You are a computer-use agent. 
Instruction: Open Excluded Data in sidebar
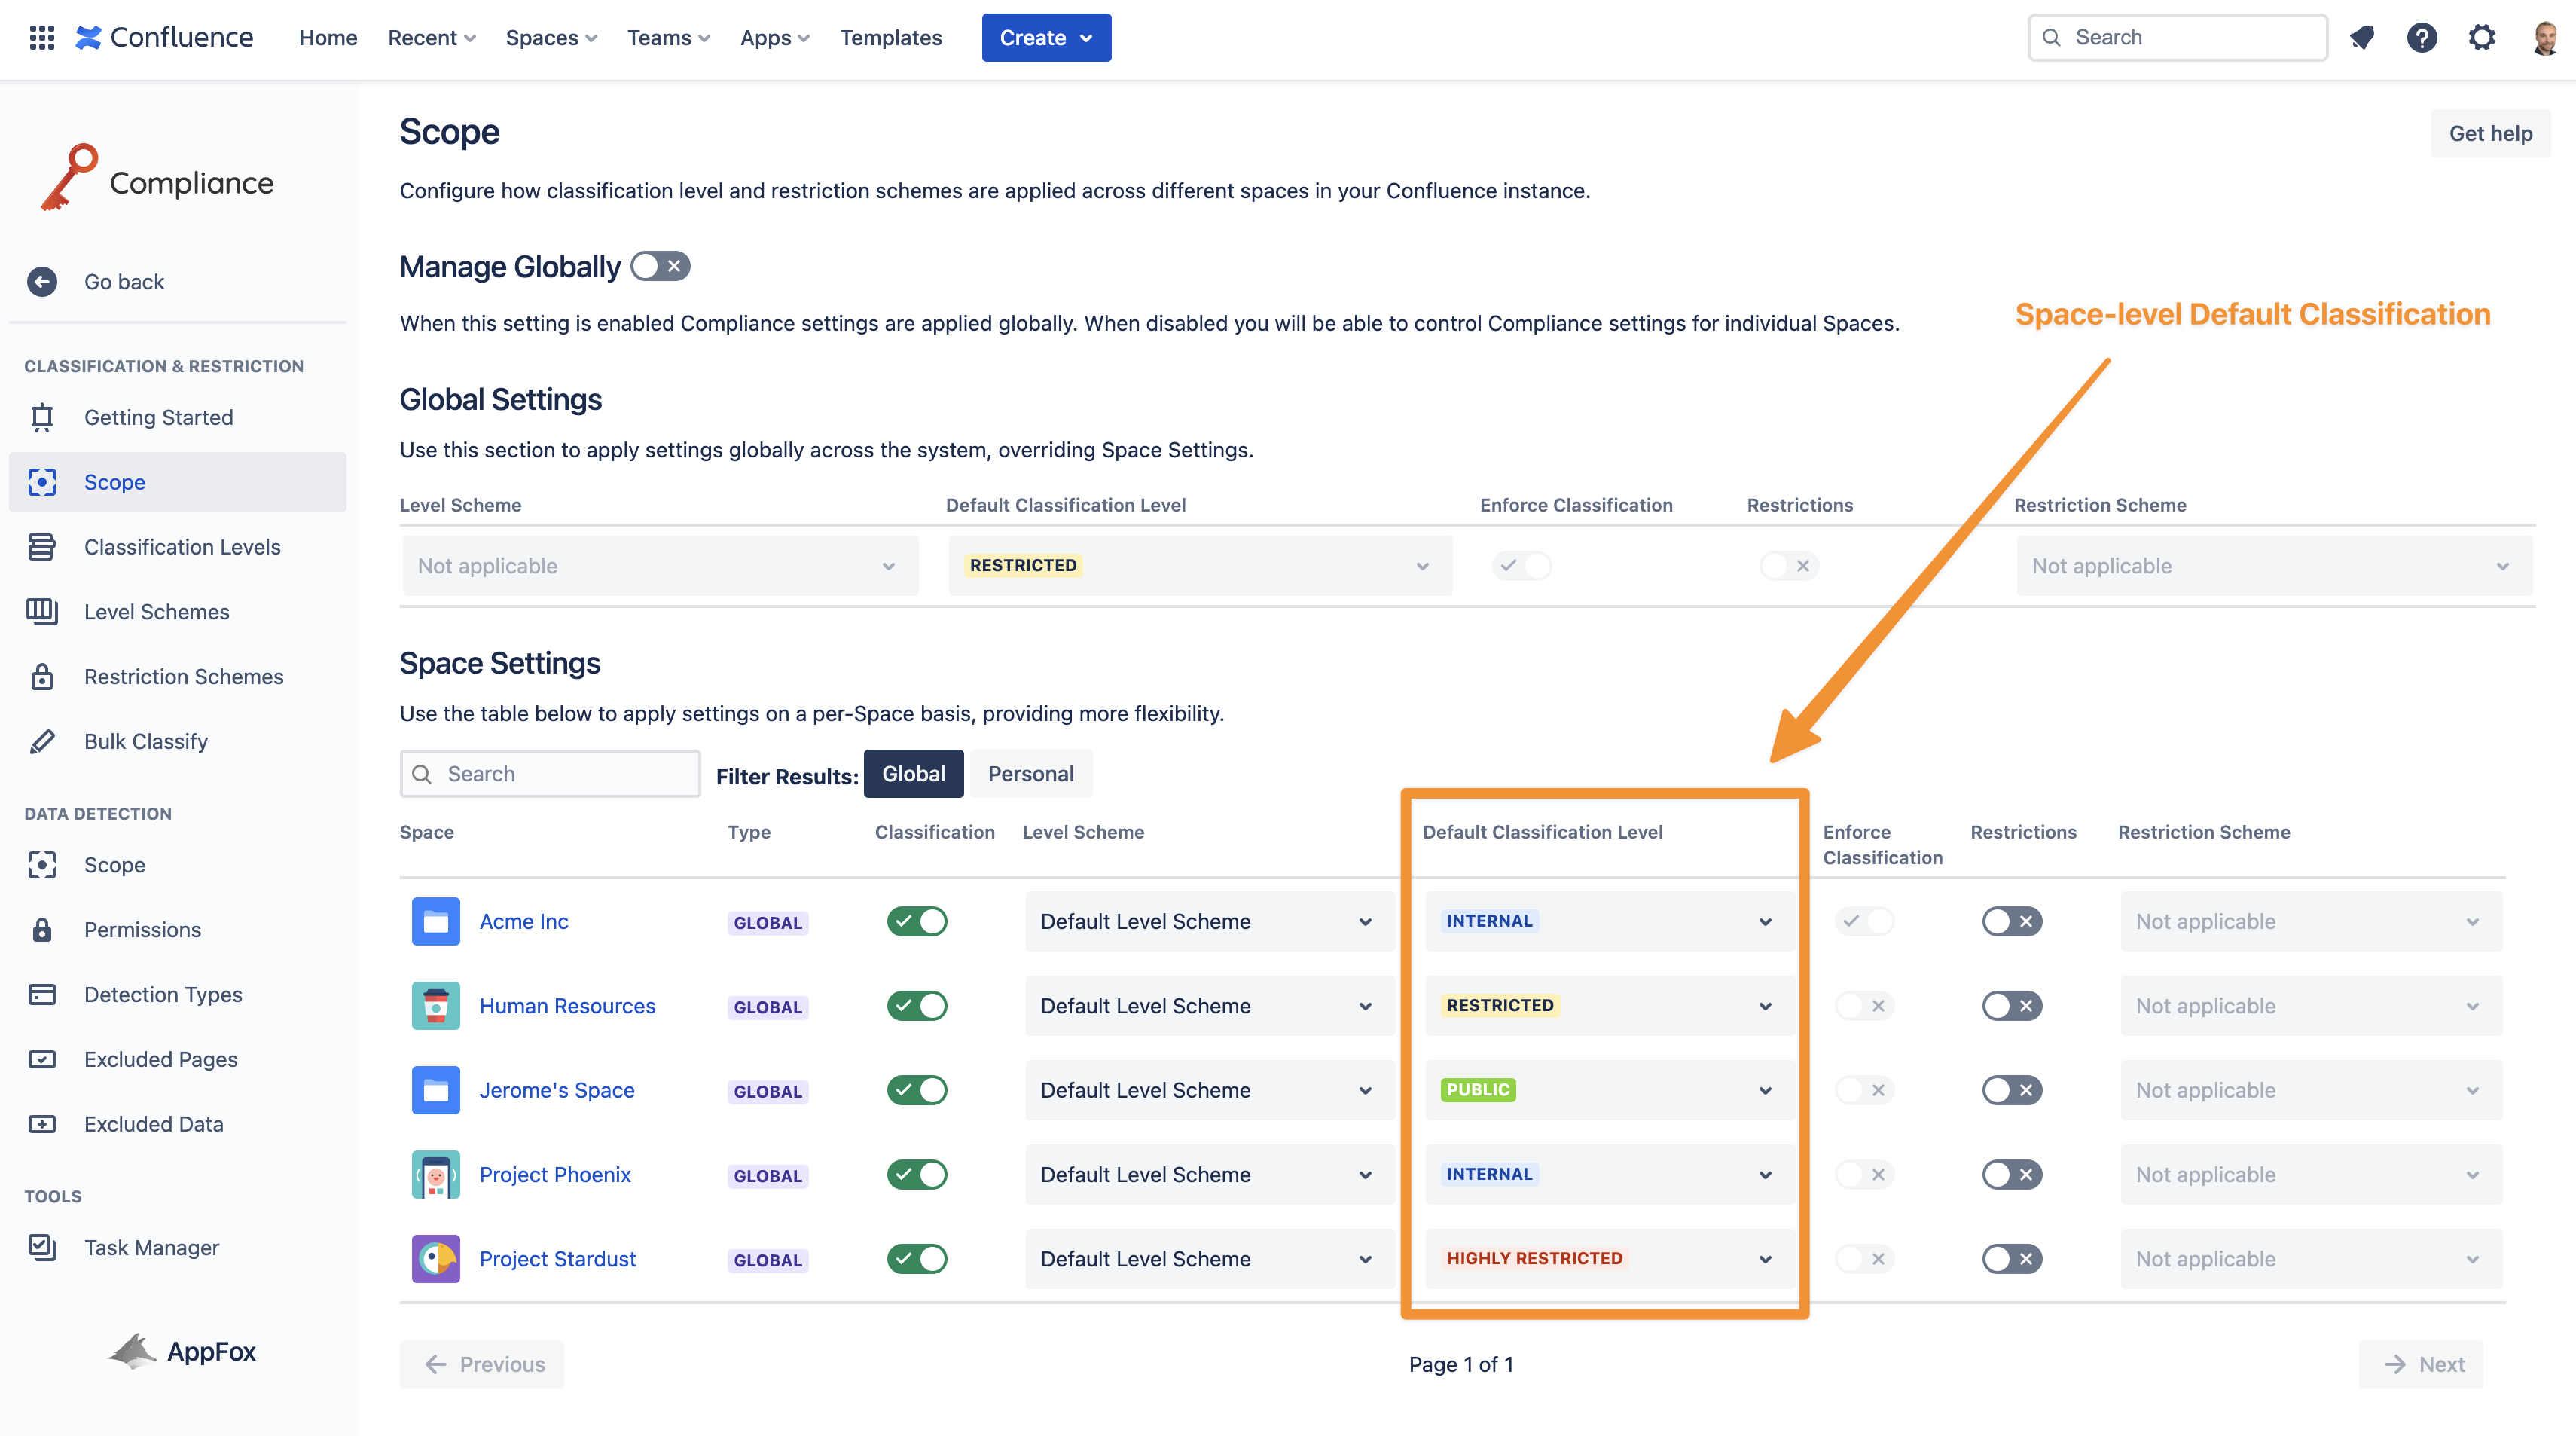coord(153,1124)
